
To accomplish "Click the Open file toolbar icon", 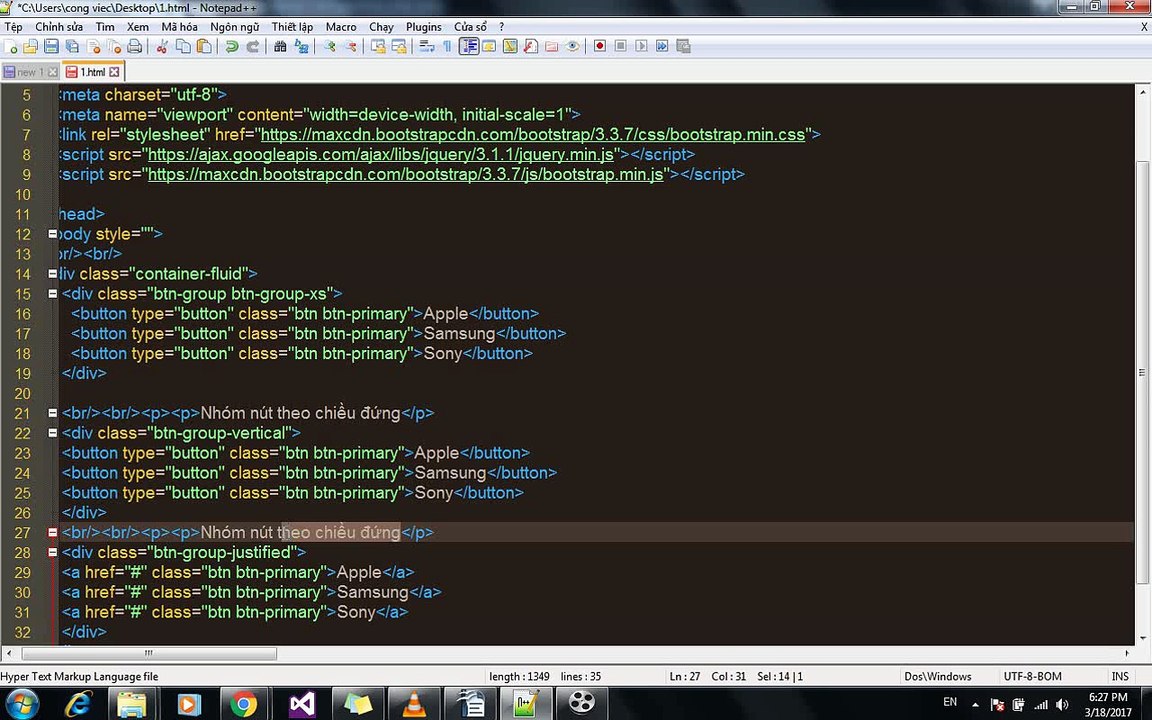I will pos(30,46).
